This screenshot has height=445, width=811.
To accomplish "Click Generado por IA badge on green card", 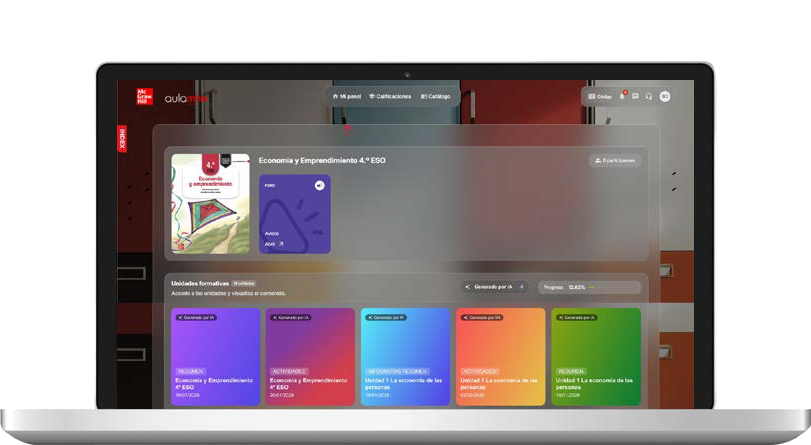I will click(577, 317).
